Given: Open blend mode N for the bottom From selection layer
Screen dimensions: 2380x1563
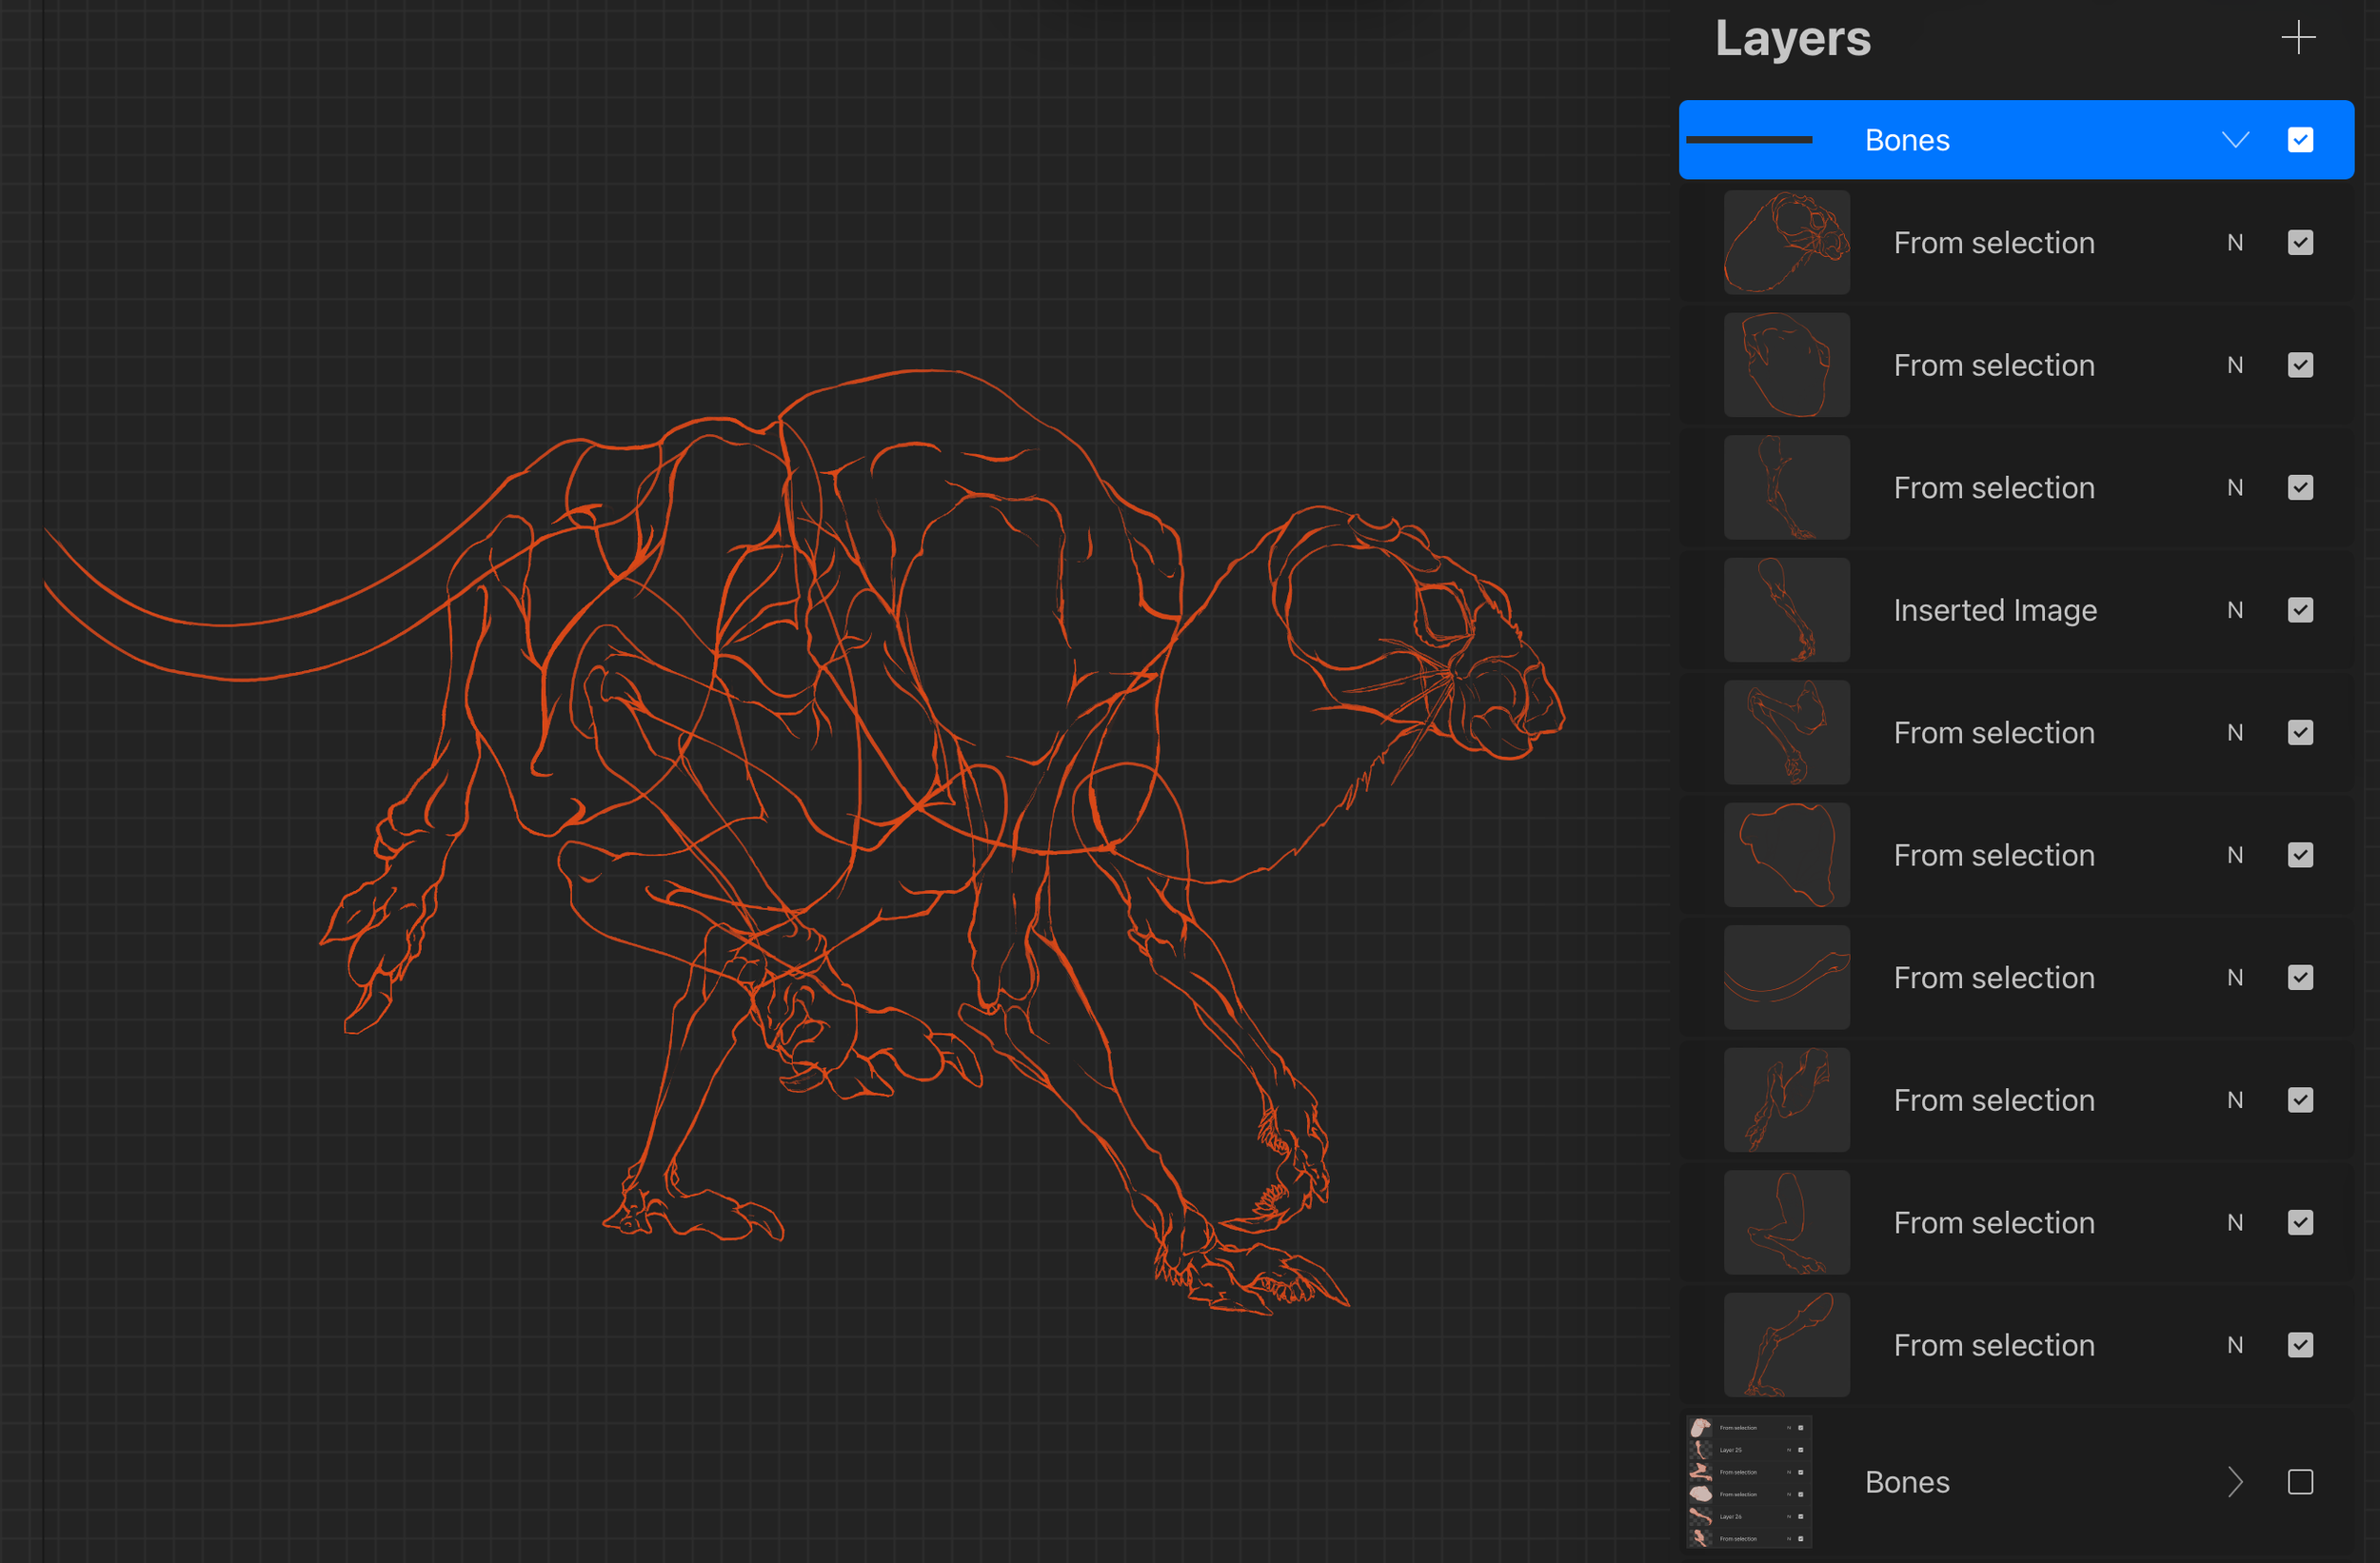Looking at the screenshot, I should (2236, 1345).
